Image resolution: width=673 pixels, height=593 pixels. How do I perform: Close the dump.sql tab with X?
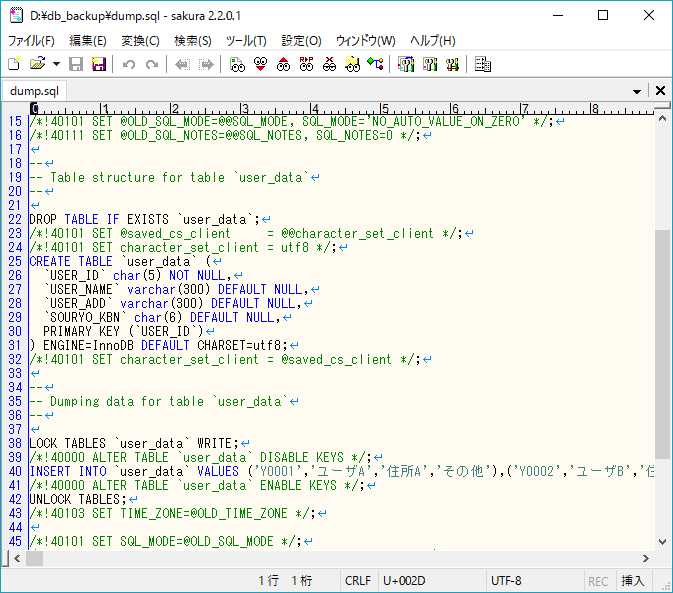tap(660, 91)
